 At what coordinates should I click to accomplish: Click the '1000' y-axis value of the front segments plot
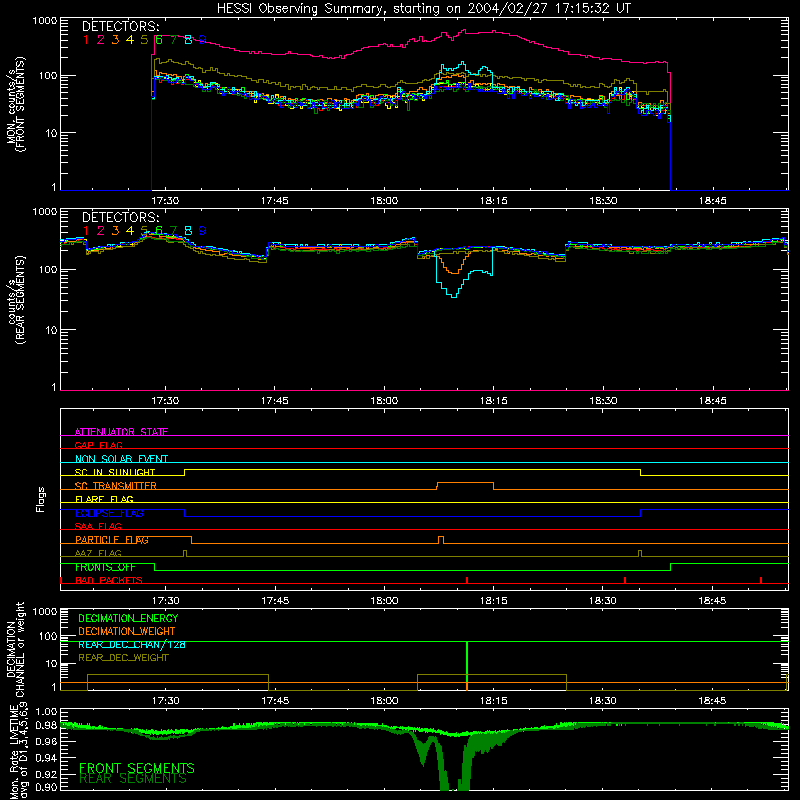45,21
